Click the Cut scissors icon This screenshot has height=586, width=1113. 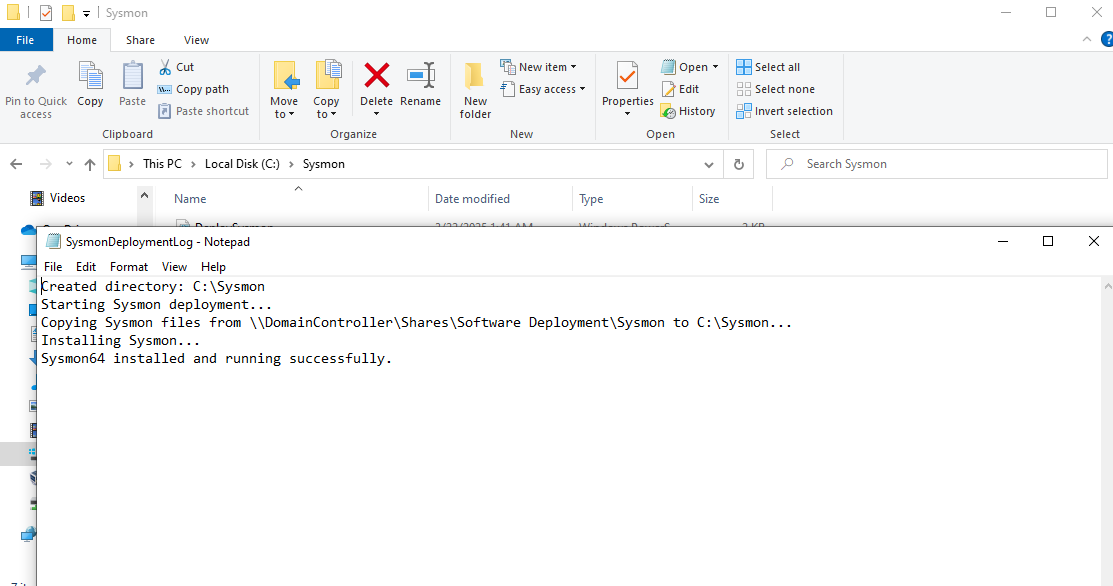tap(165, 67)
